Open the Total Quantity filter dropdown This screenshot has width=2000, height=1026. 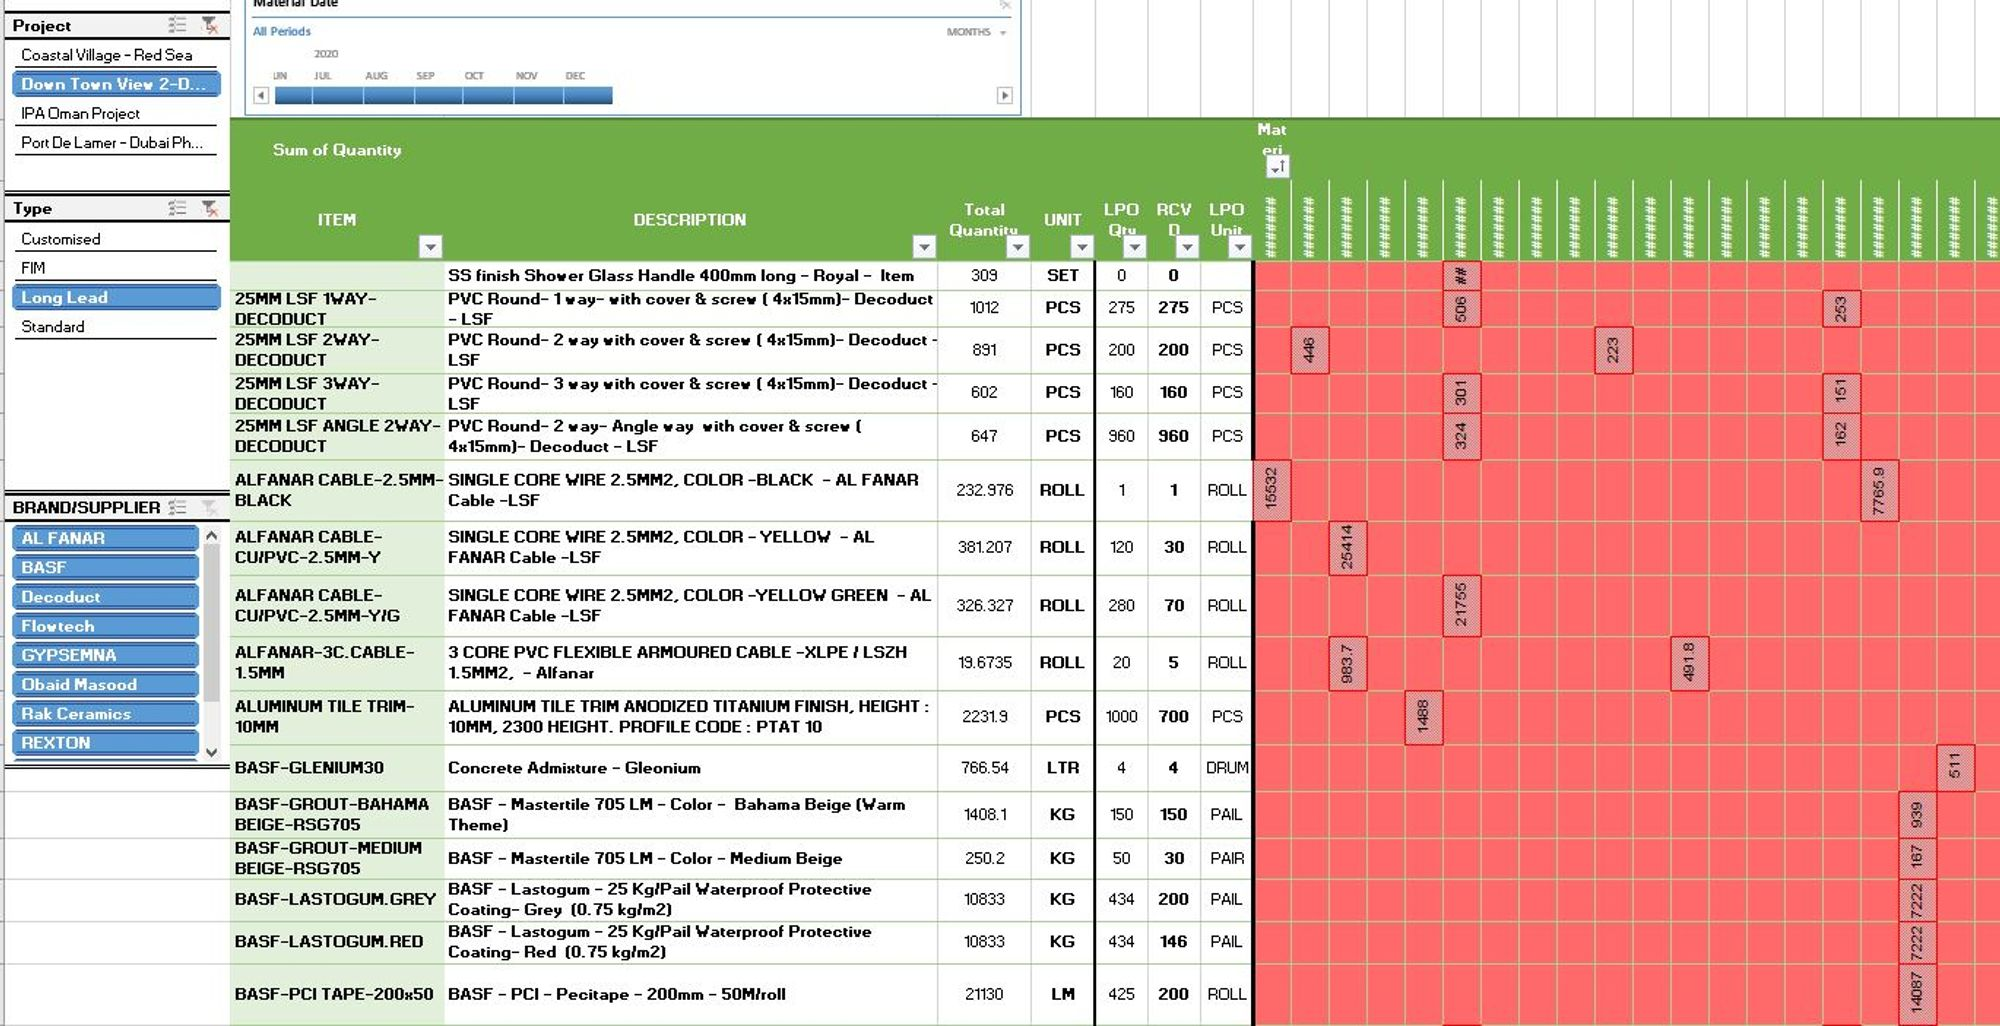(x=1018, y=246)
